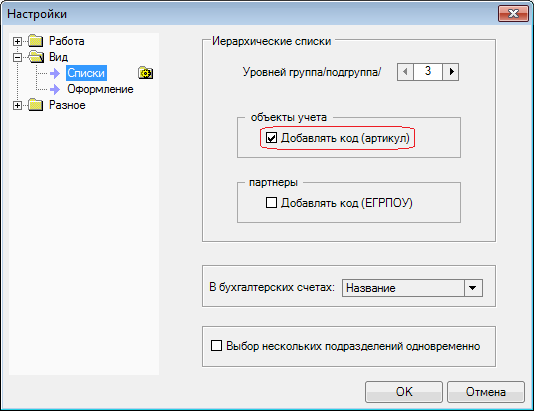Select the Оформление tree item
The height and width of the screenshot is (411, 534).
click(x=100, y=89)
